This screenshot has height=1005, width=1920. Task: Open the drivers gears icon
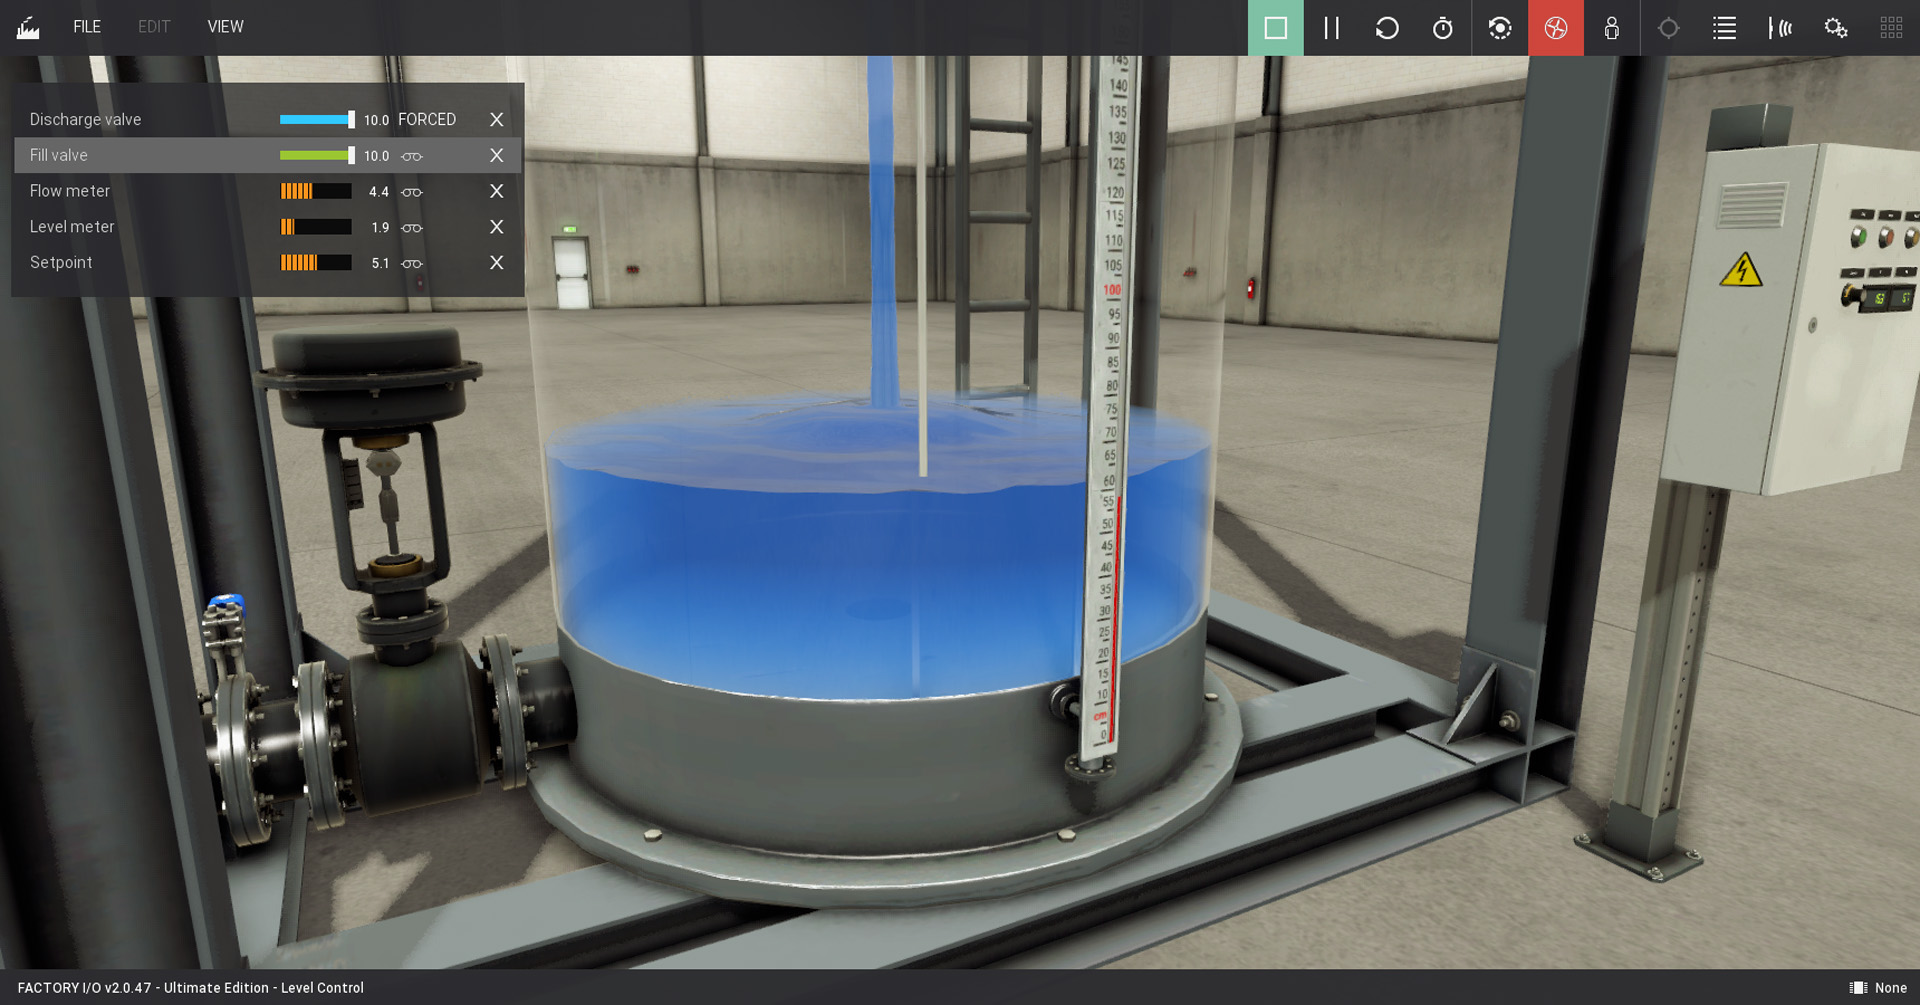pos(1835,28)
